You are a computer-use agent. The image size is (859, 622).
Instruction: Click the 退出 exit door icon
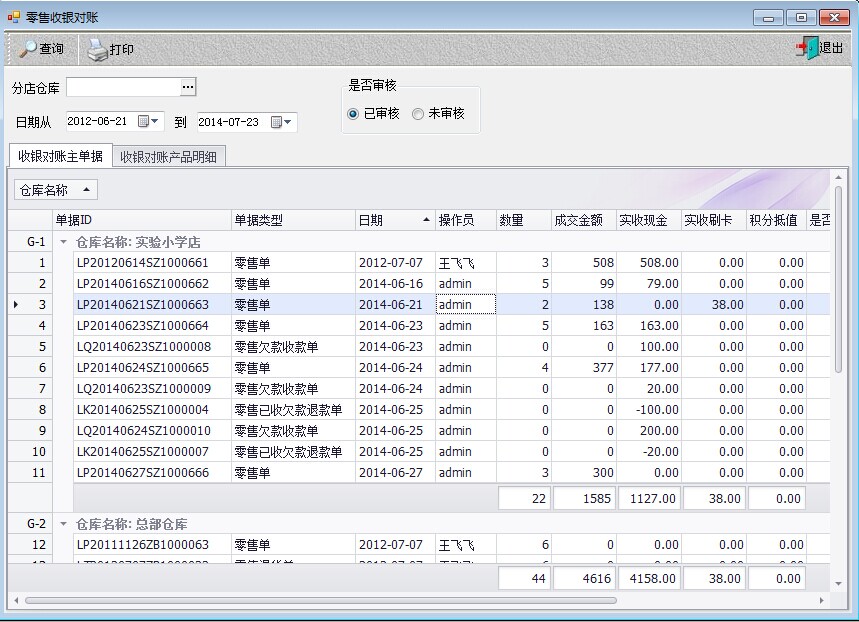pos(805,48)
